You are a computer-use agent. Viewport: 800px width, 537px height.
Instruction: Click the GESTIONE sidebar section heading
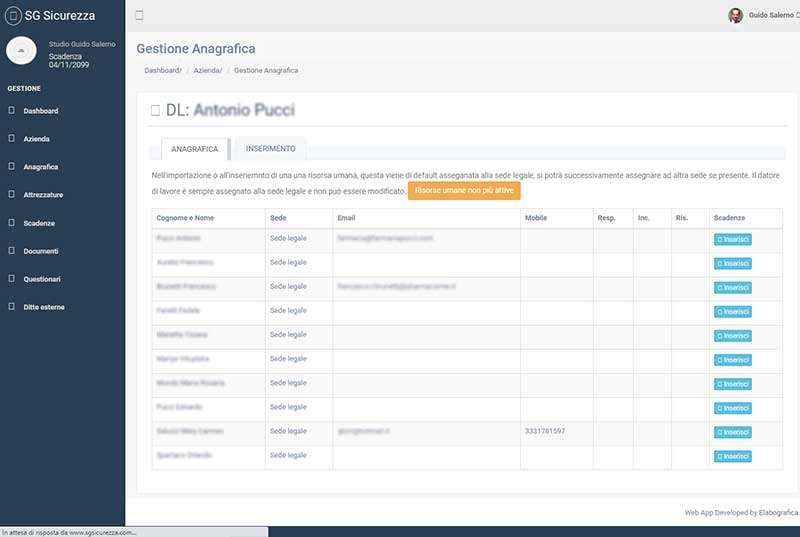[x=24, y=88]
